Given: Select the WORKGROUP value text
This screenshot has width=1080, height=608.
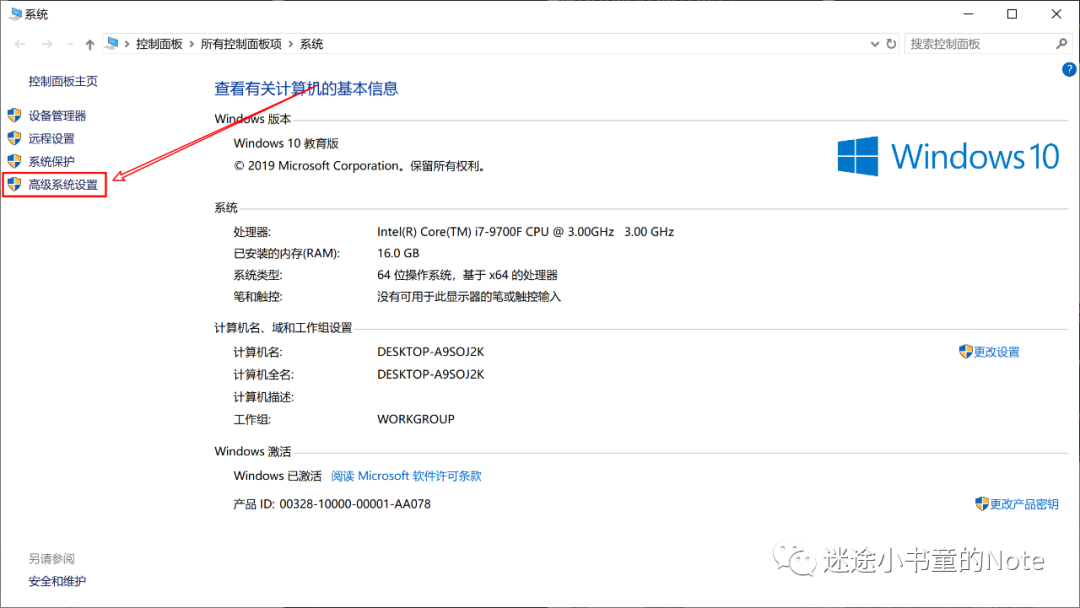Looking at the screenshot, I should click(416, 419).
